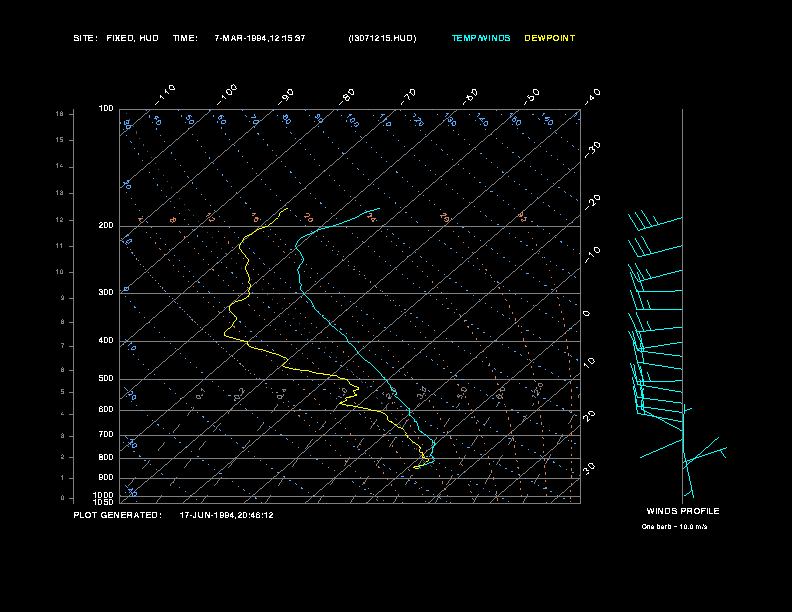Screen dimensions: 792x612
Task: Click the 100 pressure label at top
Action: (x=105, y=108)
